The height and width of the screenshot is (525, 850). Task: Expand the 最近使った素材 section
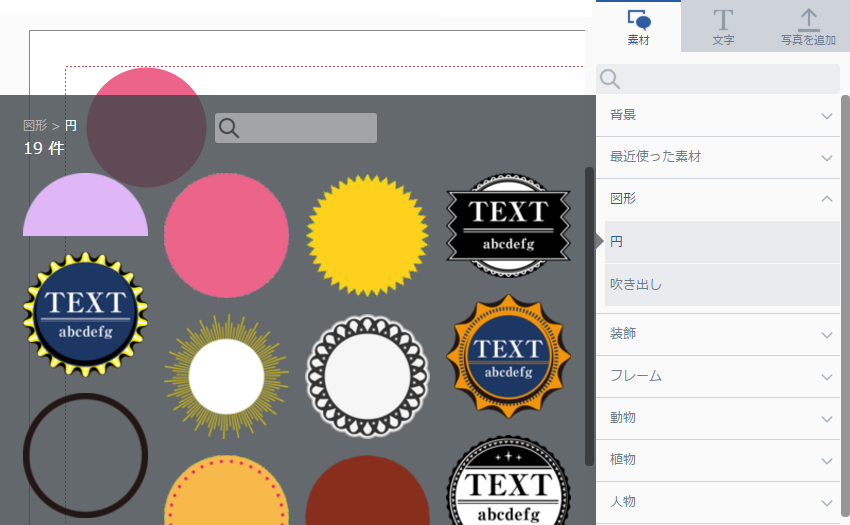click(720, 157)
